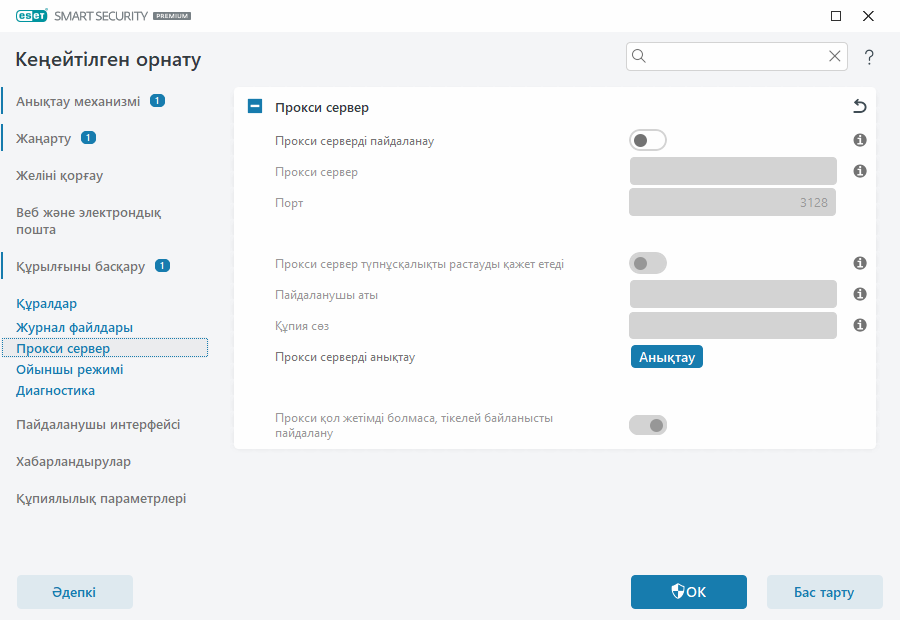Image resolution: width=900 pixels, height=620 pixels.
Task: Restore defaults with the Әдепкі button
Action: pyautogui.click(x=74, y=592)
